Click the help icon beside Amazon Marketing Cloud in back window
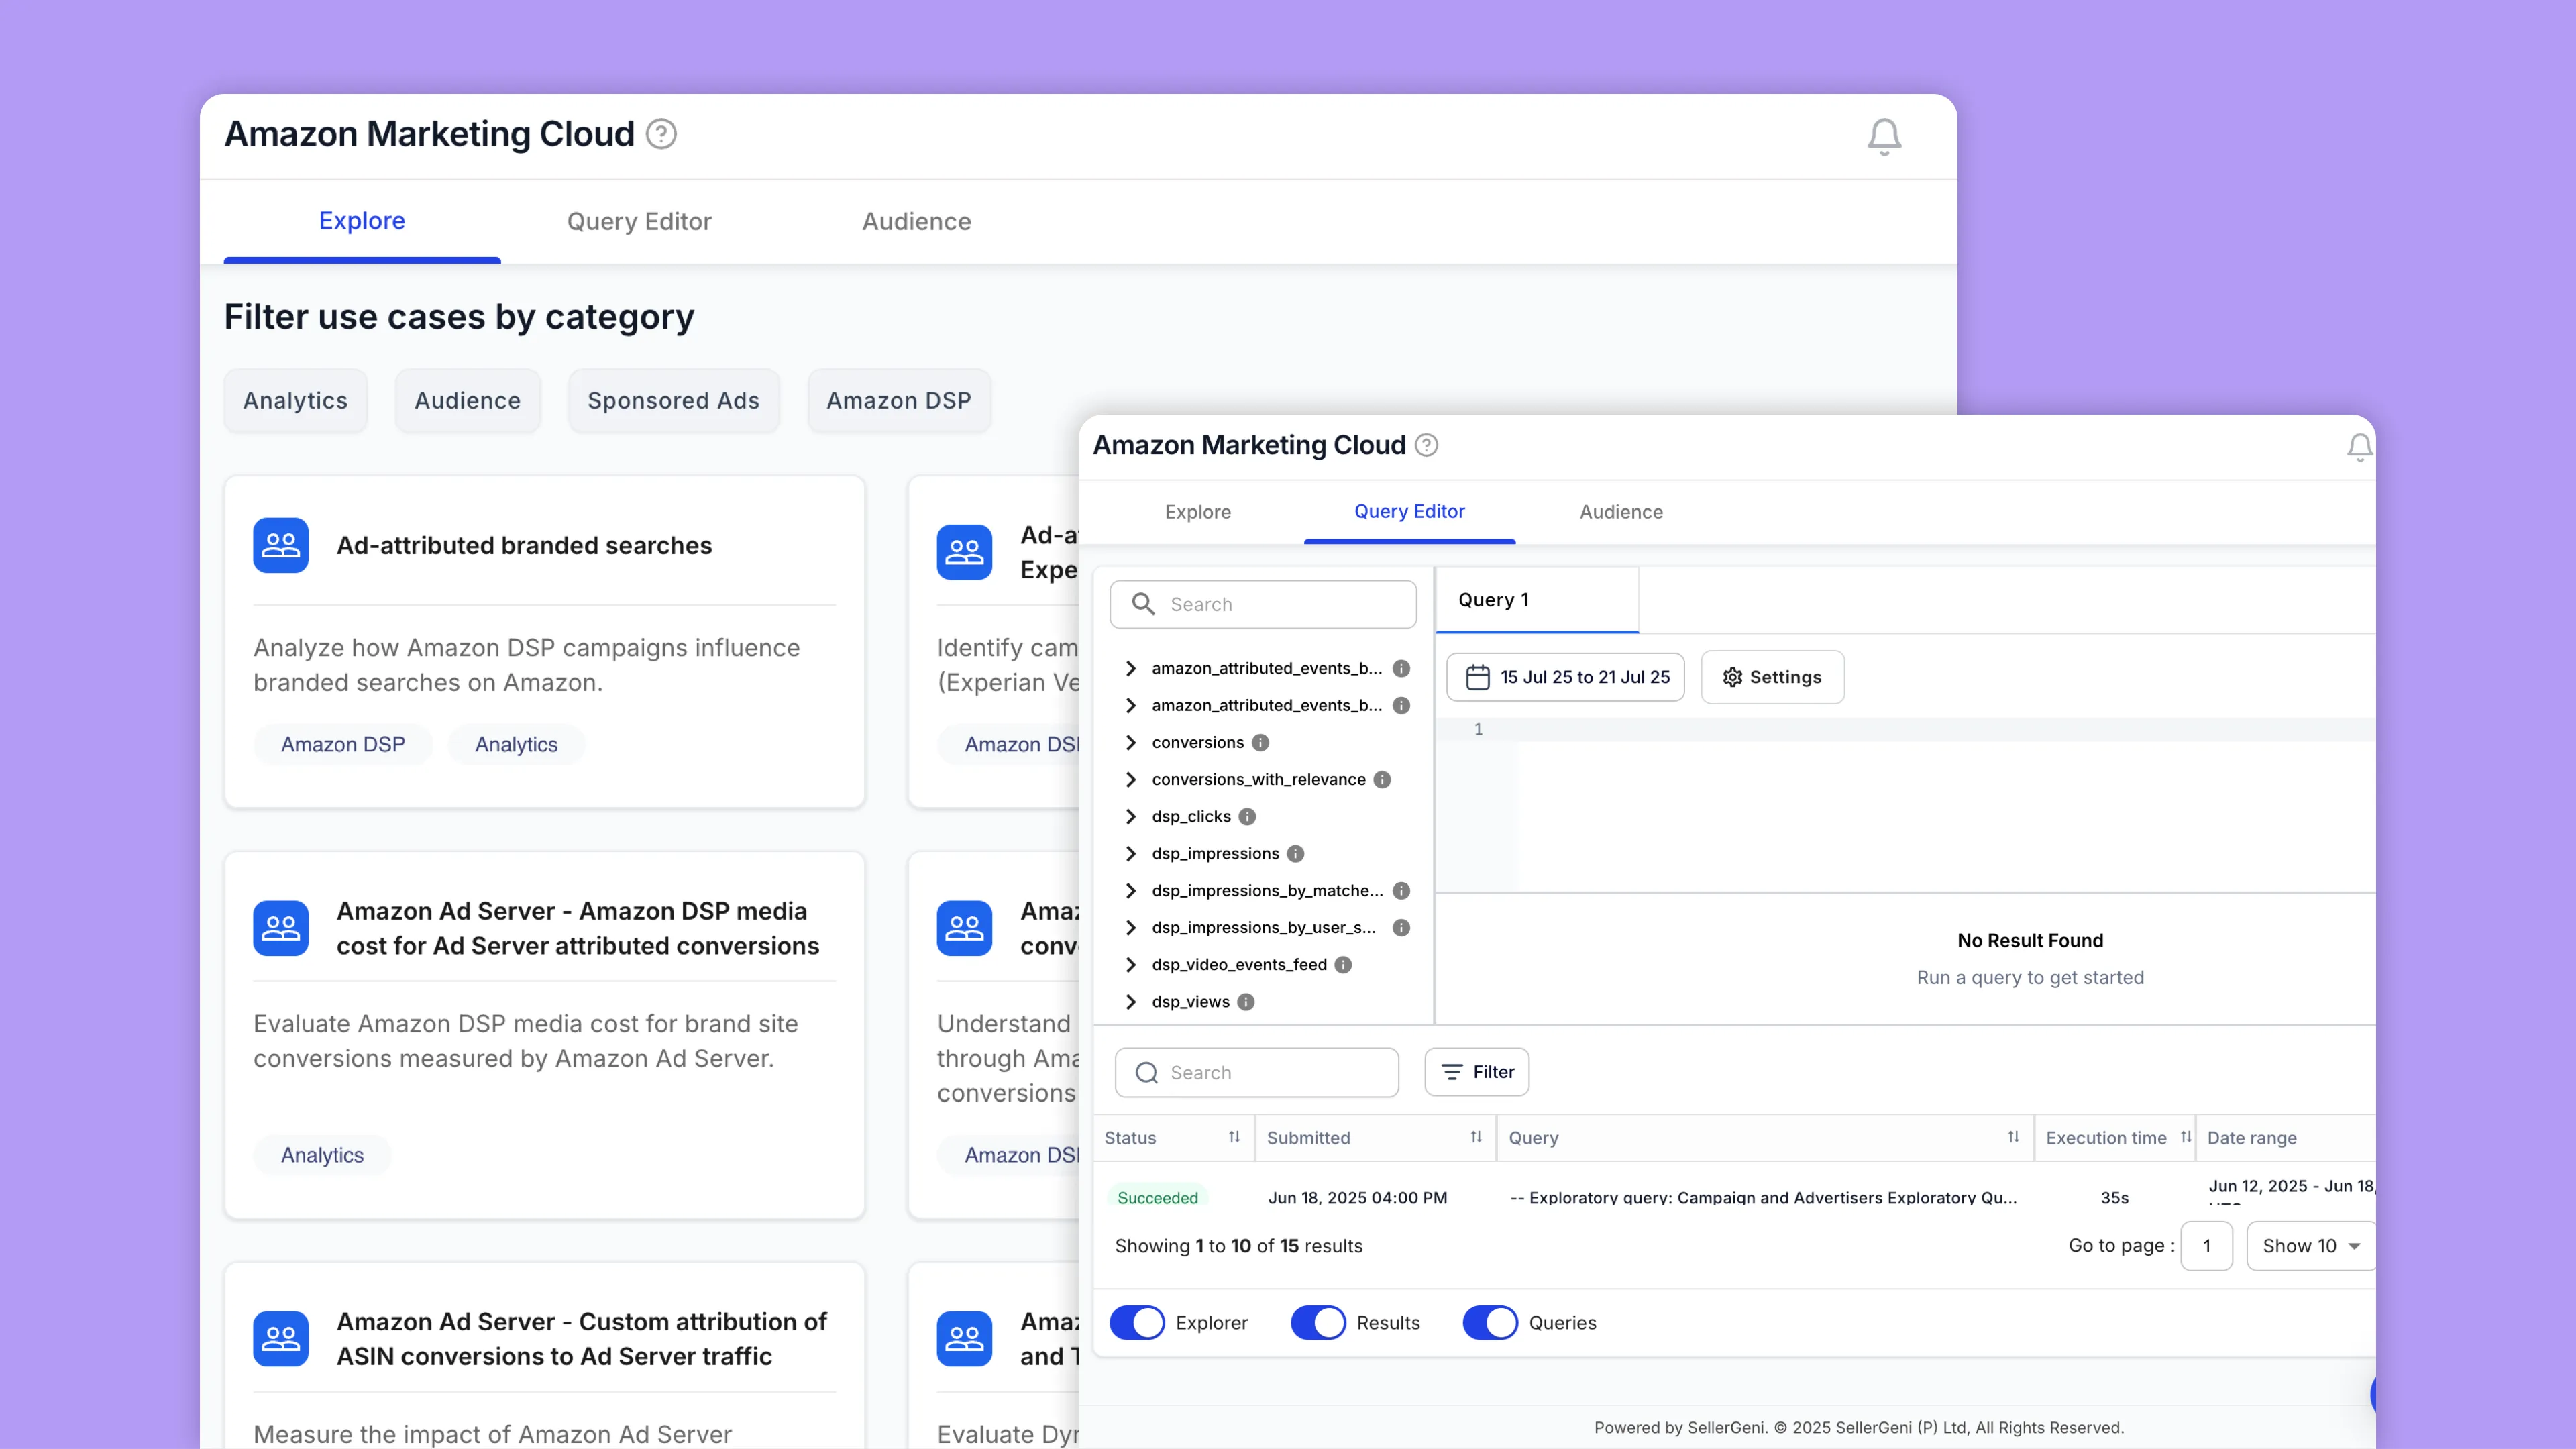 pyautogui.click(x=661, y=134)
